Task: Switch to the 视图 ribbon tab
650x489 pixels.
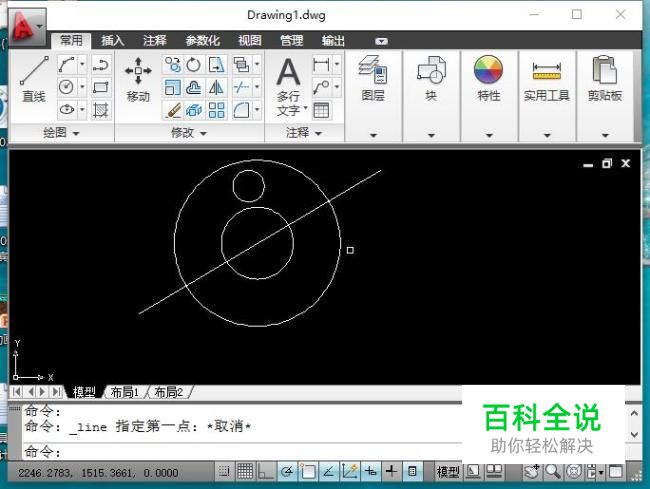Action: point(250,41)
